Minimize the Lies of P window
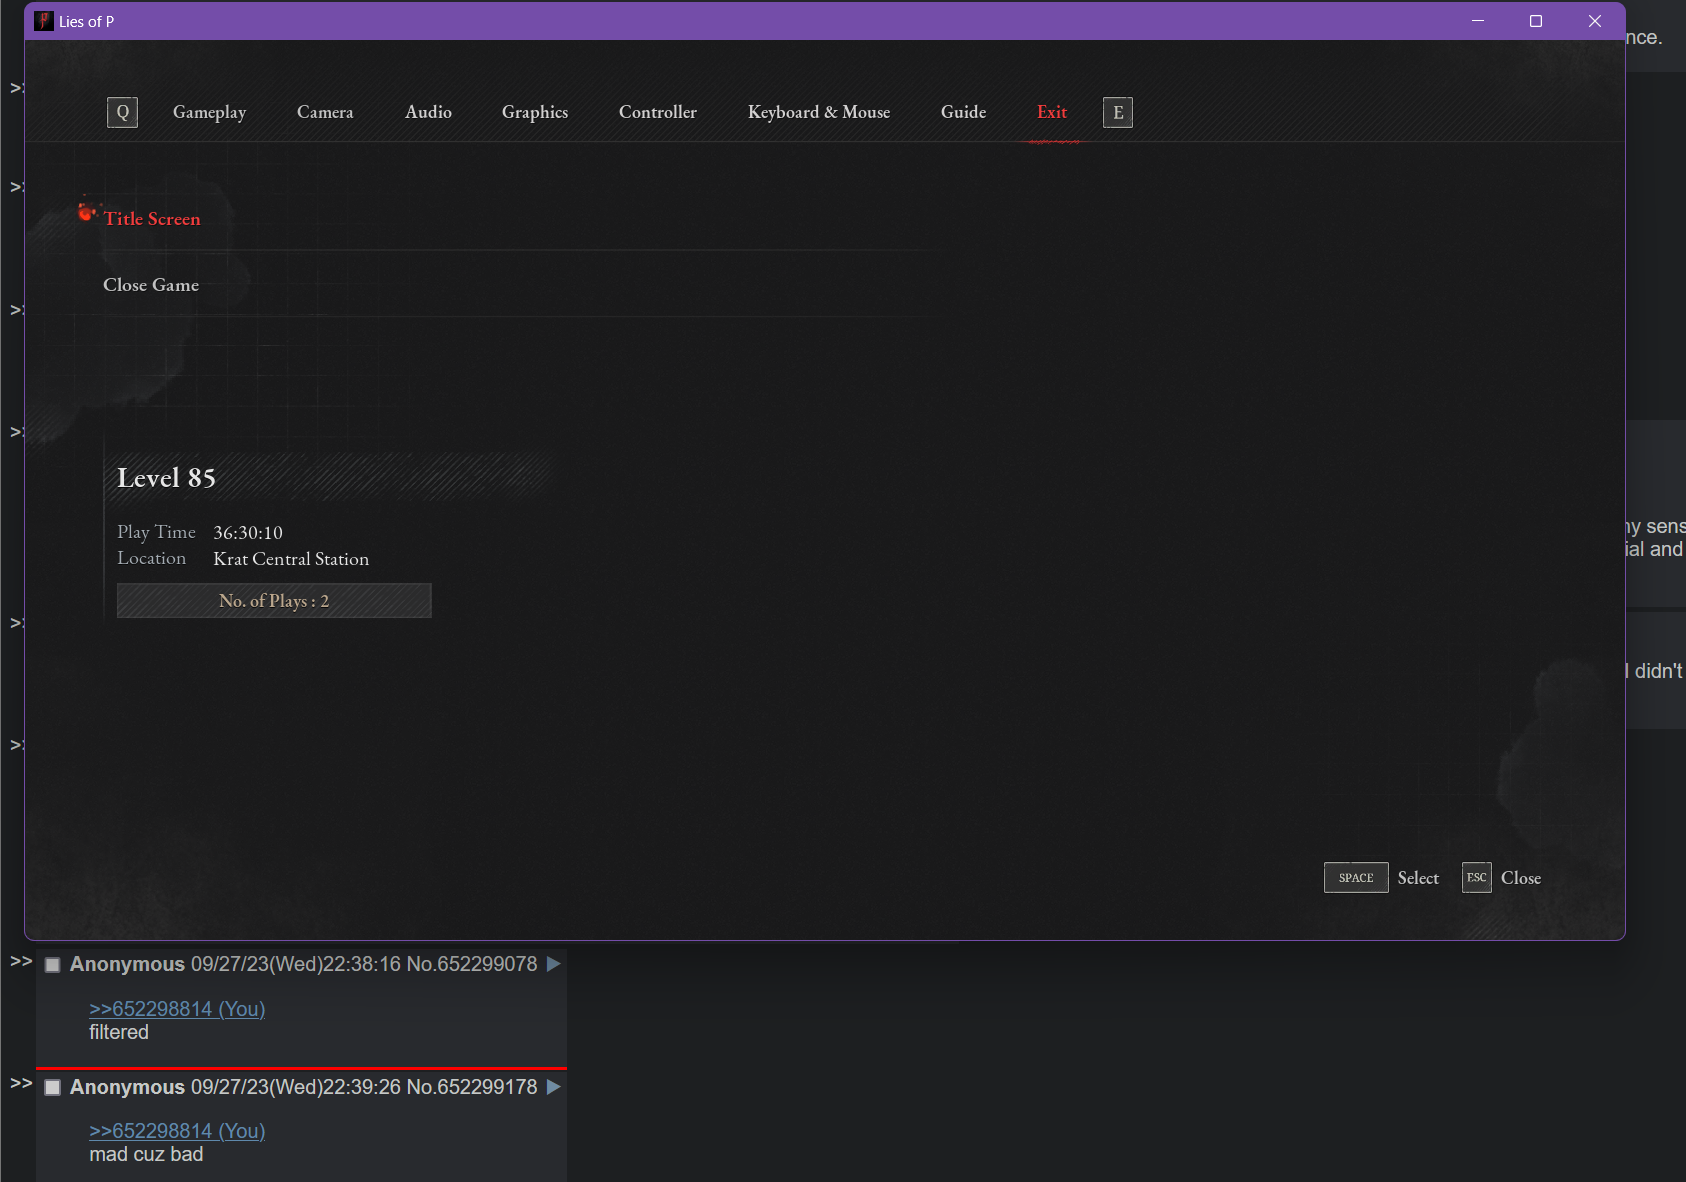This screenshot has height=1182, width=1686. coord(1477,21)
